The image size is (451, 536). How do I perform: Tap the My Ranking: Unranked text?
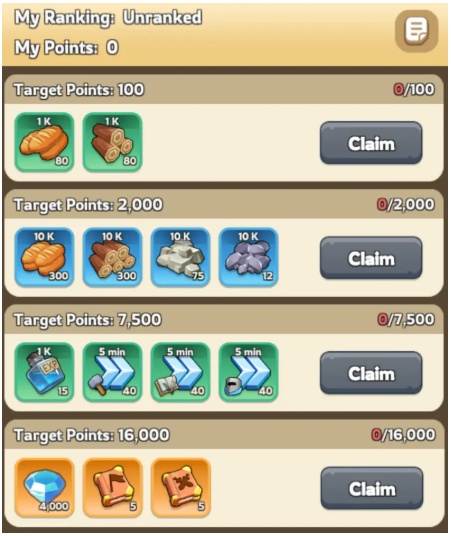click(x=108, y=17)
